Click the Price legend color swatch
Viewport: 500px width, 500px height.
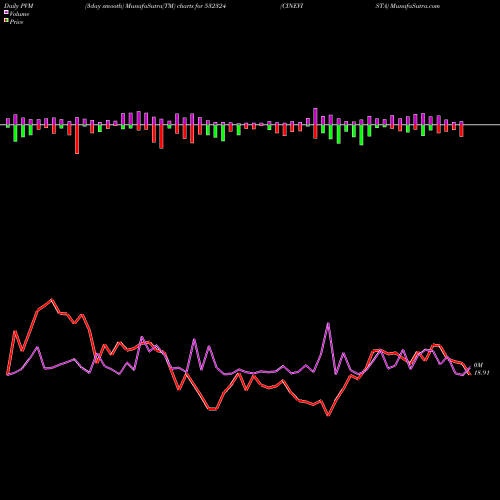click(6, 21)
